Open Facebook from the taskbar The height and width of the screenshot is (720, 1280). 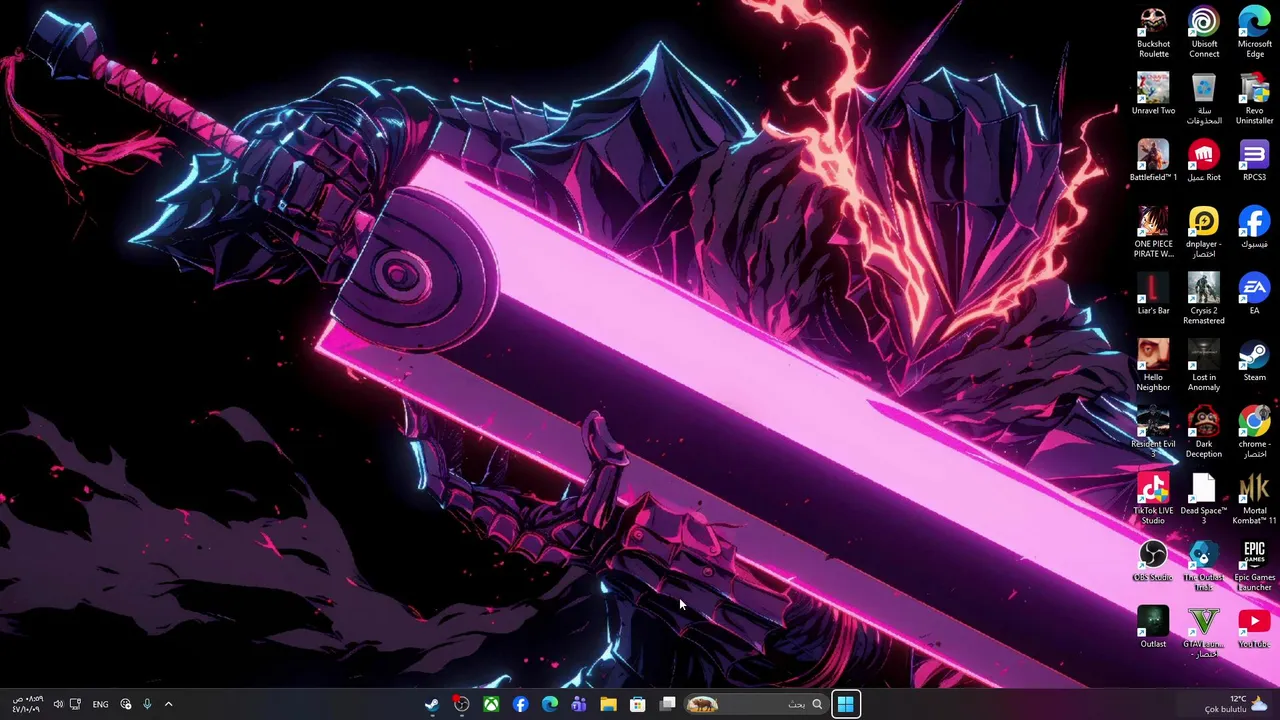(x=520, y=704)
